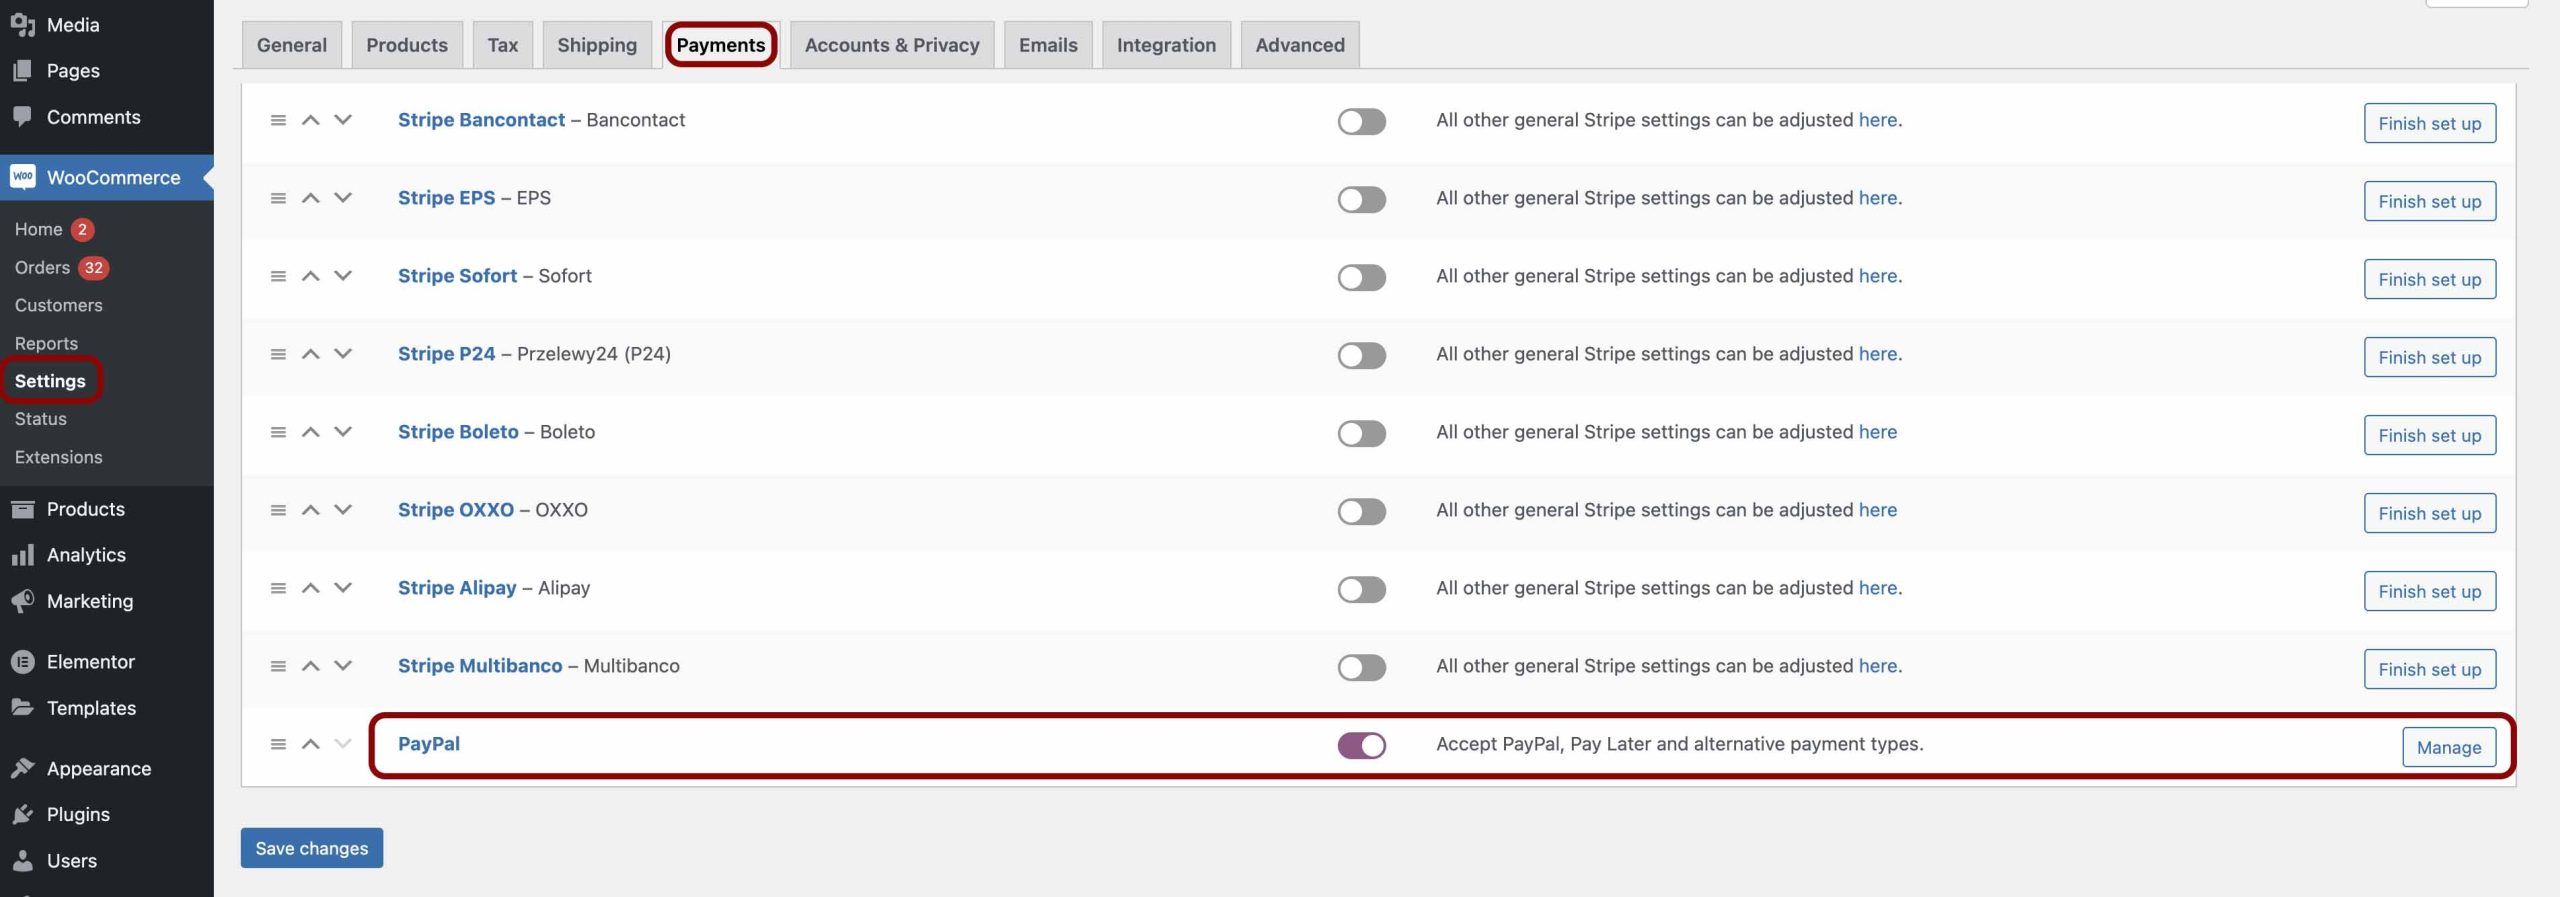Screen dimensions: 2560x897
Task: Click drag handle icon for Stripe Bancontact row
Action: (278, 120)
